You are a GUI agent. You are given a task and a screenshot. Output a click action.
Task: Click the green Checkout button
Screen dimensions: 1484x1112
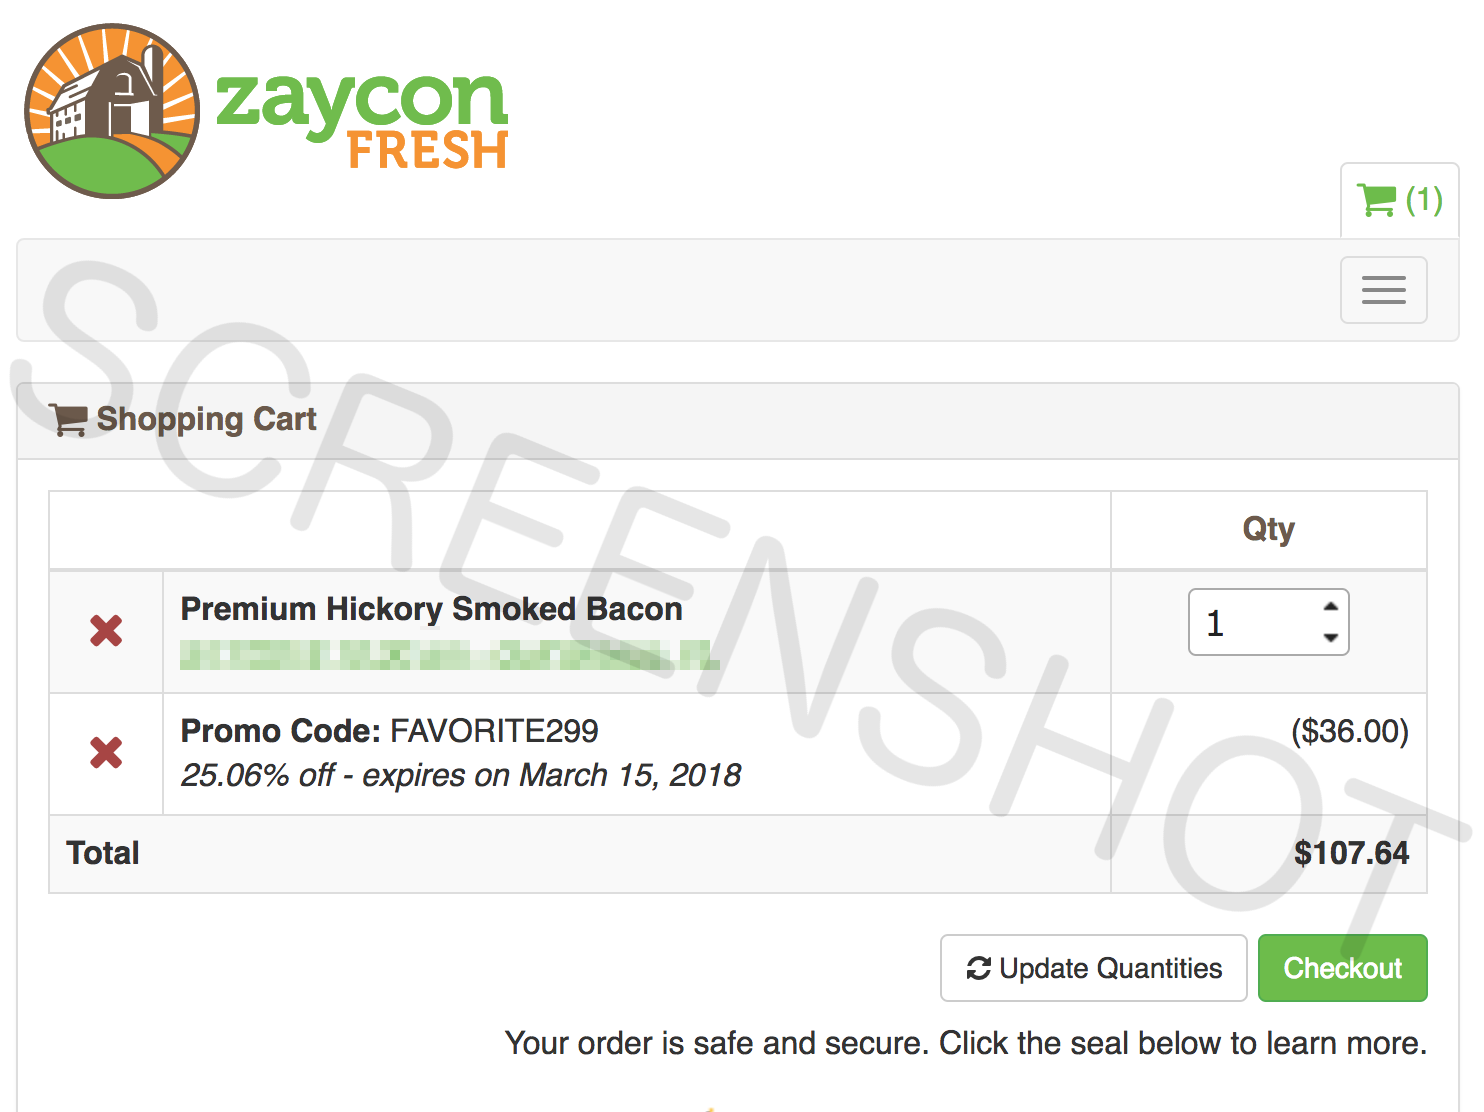[x=1342, y=968]
